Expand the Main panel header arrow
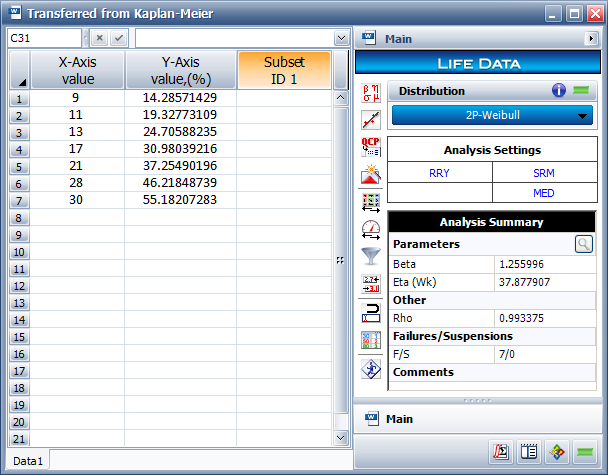This screenshot has height=475, width=608. tap(591, 39)
